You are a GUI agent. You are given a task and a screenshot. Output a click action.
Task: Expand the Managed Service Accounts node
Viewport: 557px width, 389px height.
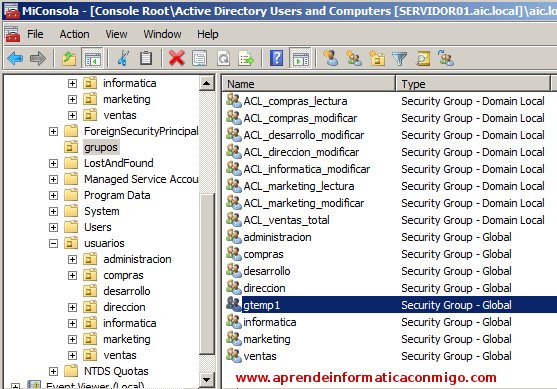click(x=53, y=179)
